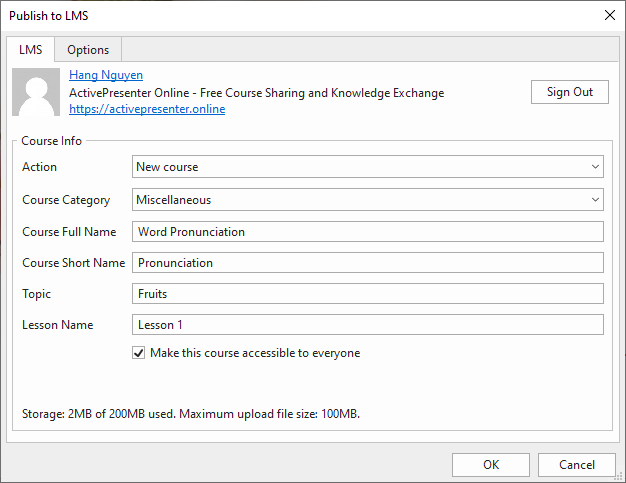The width and height of the screenshot is (626, 483).
Task: Click the Course Short Name label
Action: (x=74, y=263)
